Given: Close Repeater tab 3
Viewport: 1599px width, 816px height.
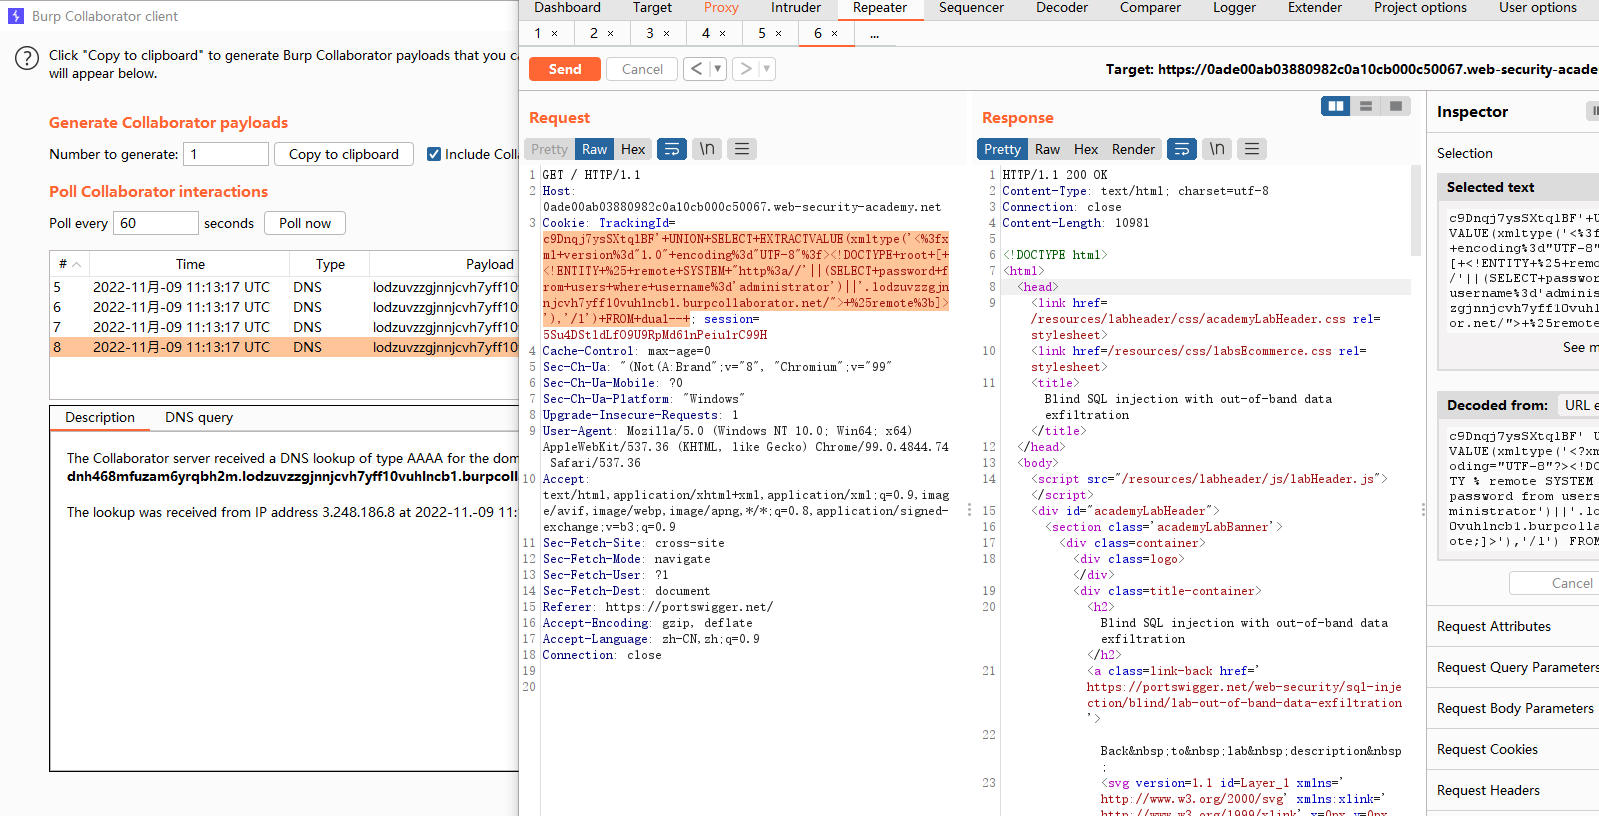Looking at the screenshot, I should tap(667, 34).
